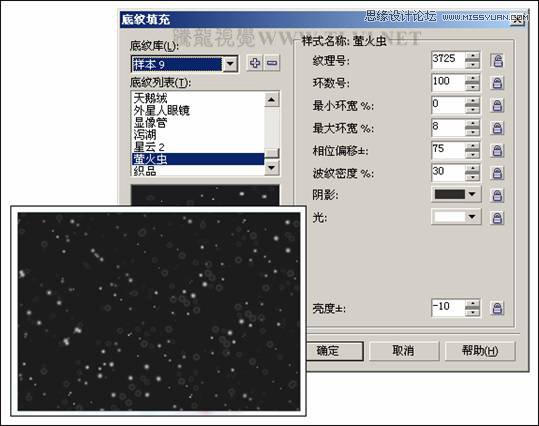The height and width of the screenshot is (426, 539).
Task: Click the 环数号 field showing 100
Action: 448,83
